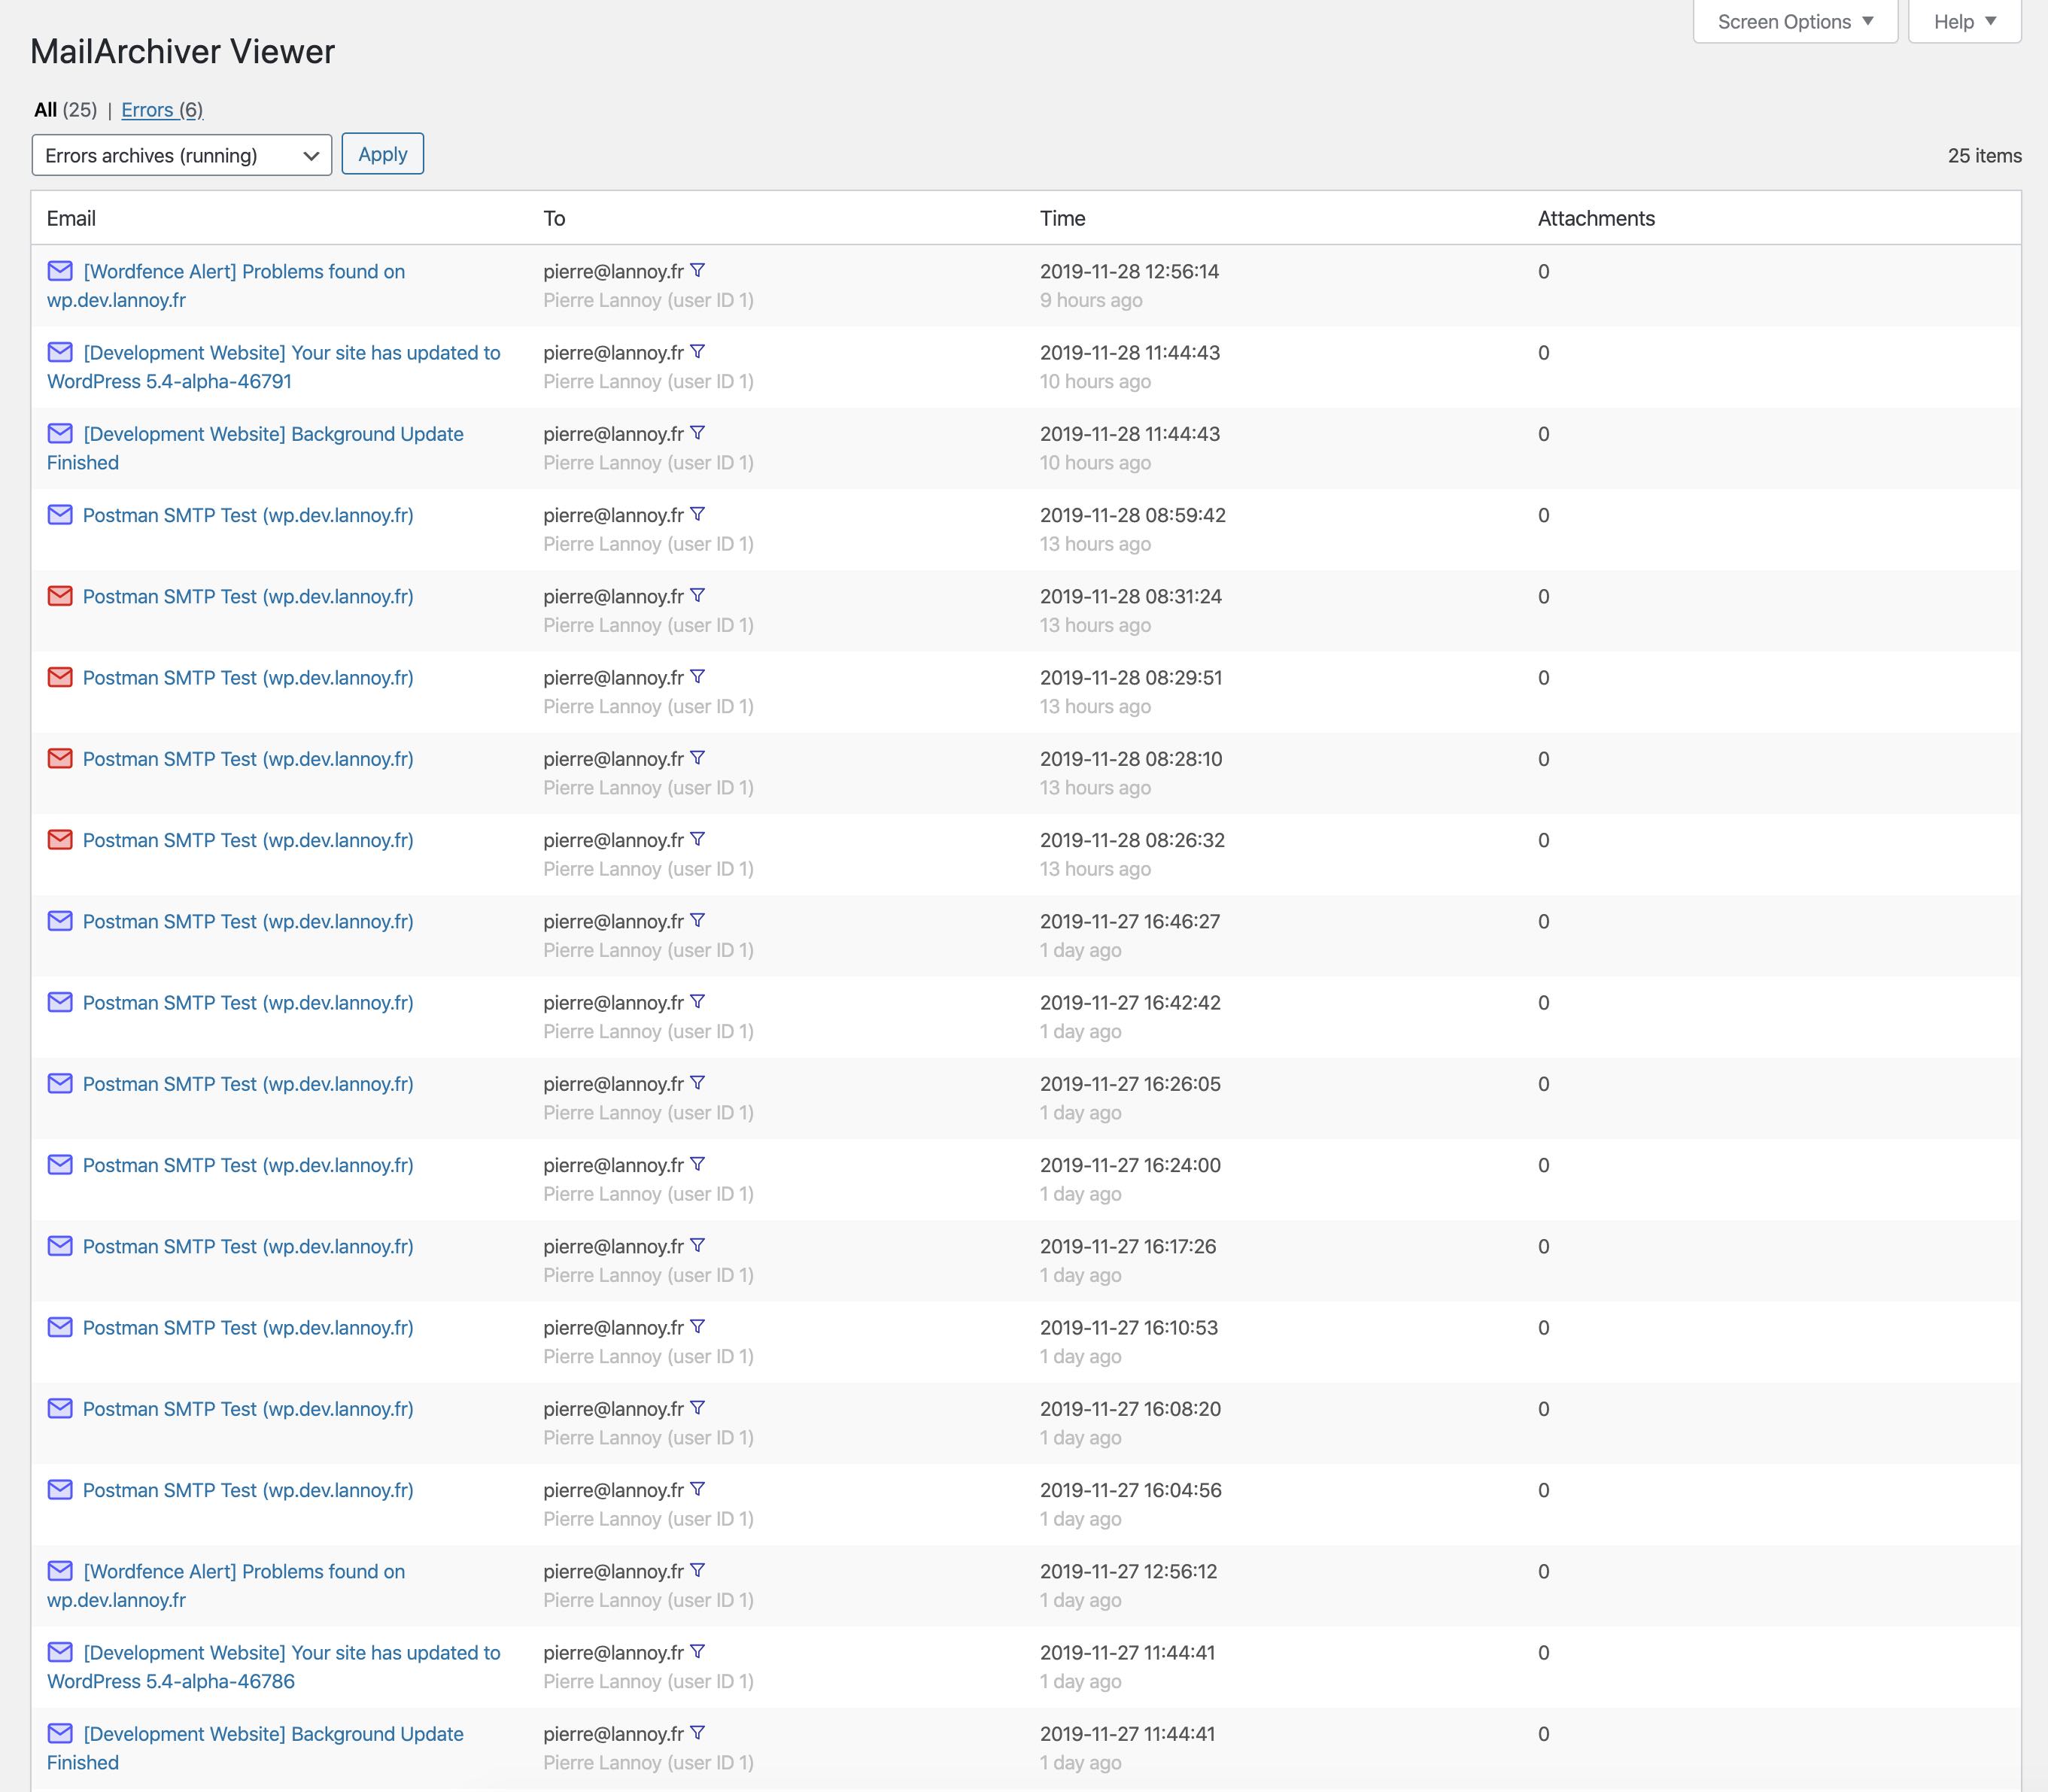Switch to the Errors (6) view
Screen dimensions: 2048x1792
[x=162, y=110]
